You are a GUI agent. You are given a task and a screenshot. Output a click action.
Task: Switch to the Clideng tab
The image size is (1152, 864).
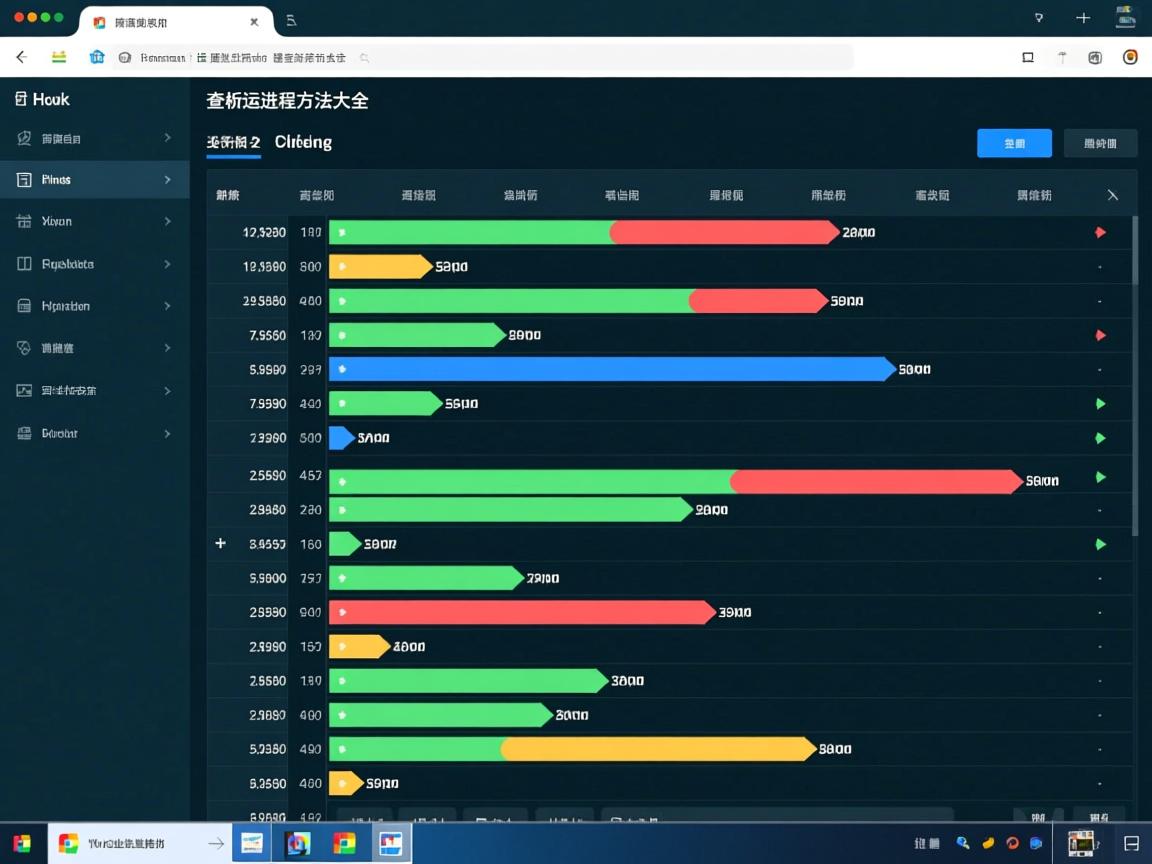click(302, 142)
